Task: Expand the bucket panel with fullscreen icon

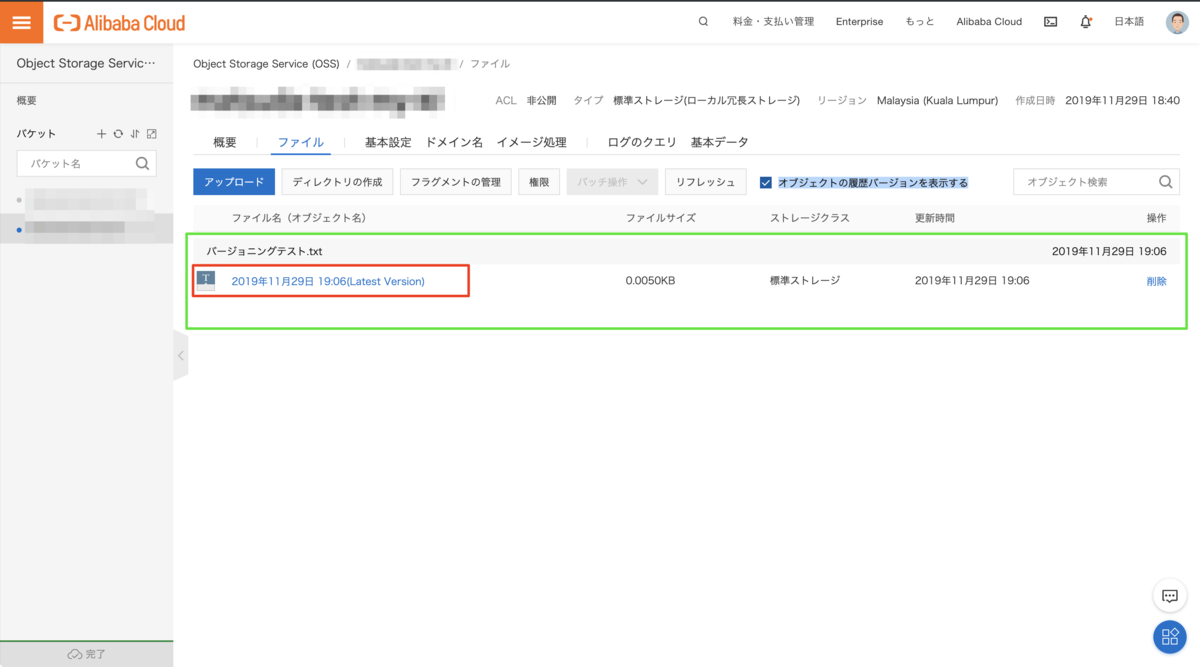Action: [151, 134]
